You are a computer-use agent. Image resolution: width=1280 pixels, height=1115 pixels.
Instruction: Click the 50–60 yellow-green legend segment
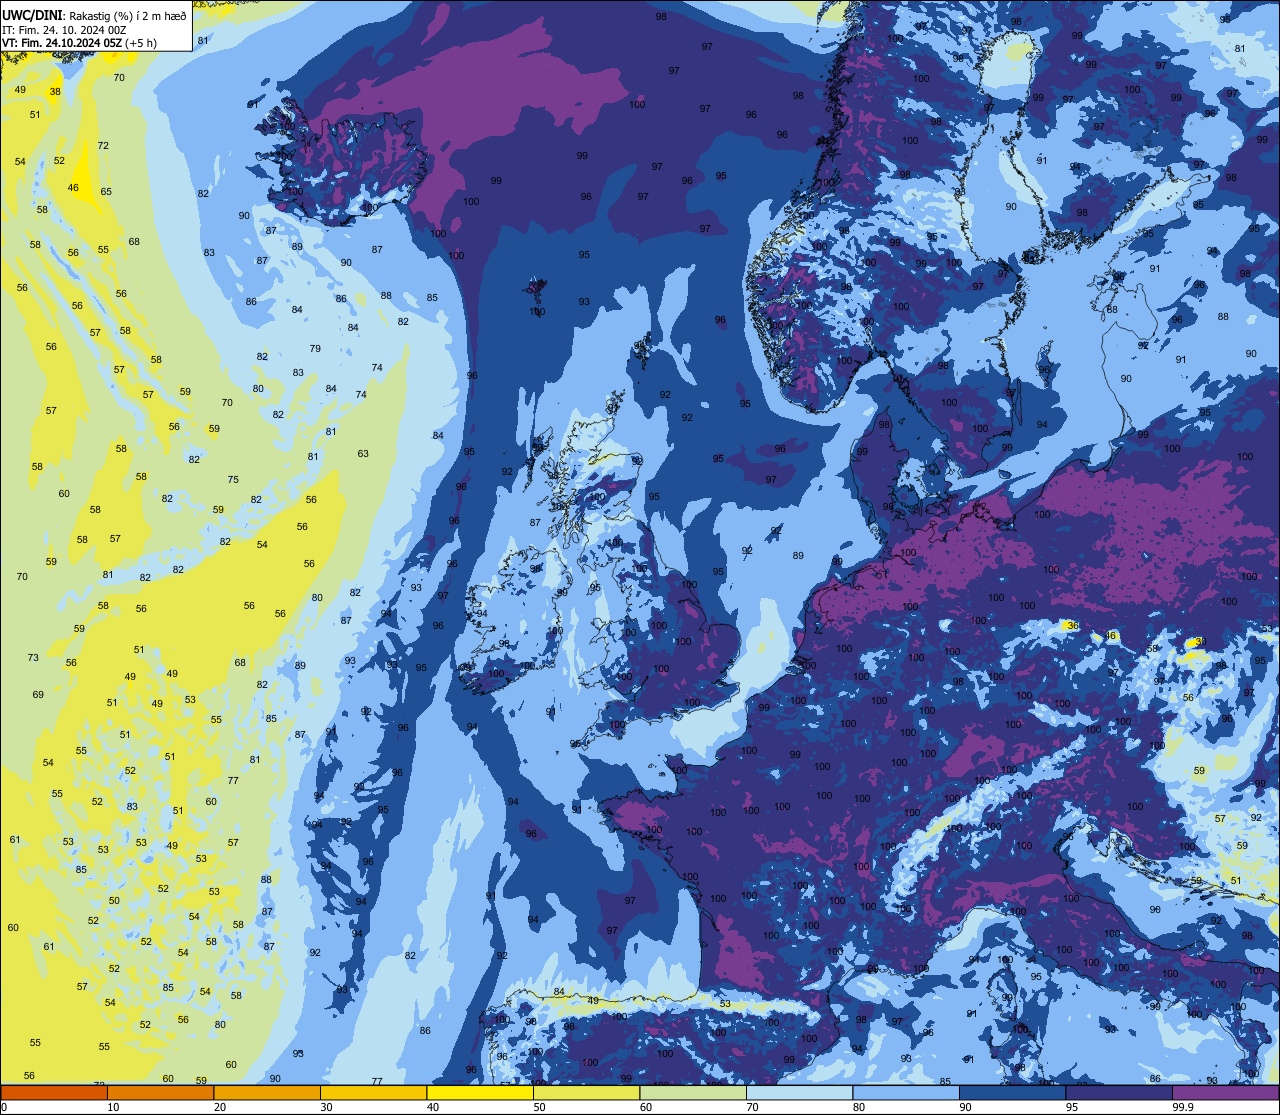click(586, 1092)
